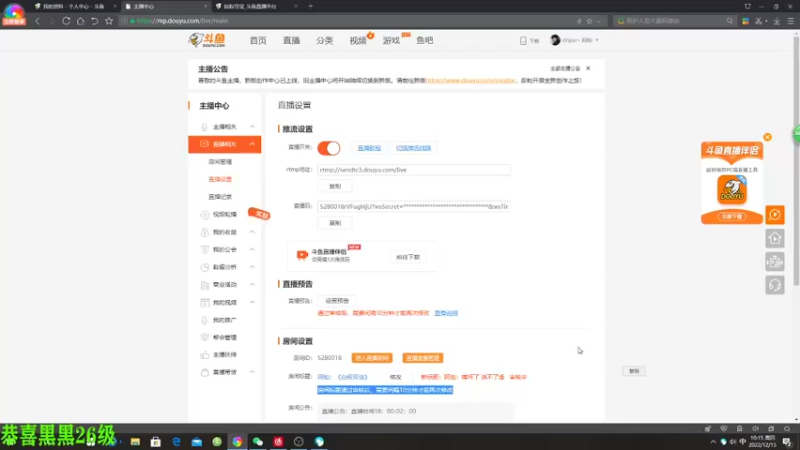The height and width of the screenshot is (450, 800).
Task: Select the red highlighted 直播设置 sidebar item
Action: click(220, 179)
